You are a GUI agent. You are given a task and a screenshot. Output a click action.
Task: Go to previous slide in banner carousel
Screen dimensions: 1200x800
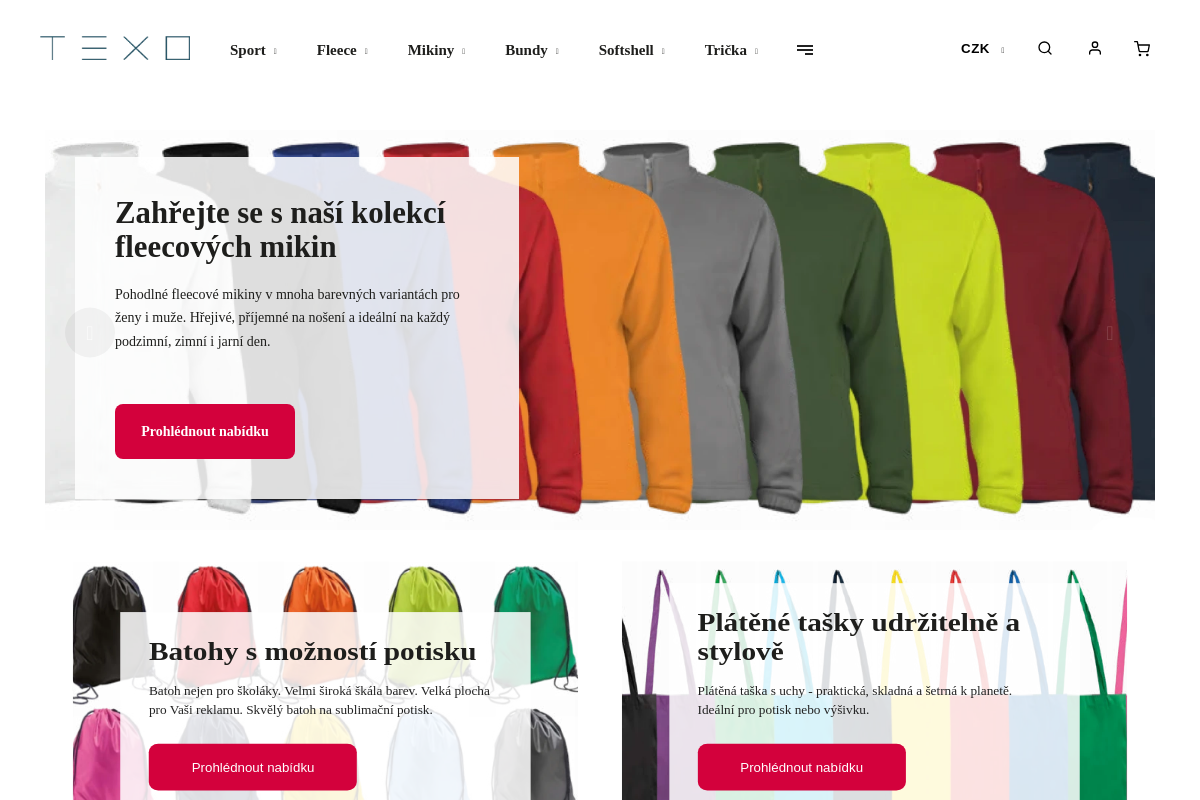coord(90,333)
